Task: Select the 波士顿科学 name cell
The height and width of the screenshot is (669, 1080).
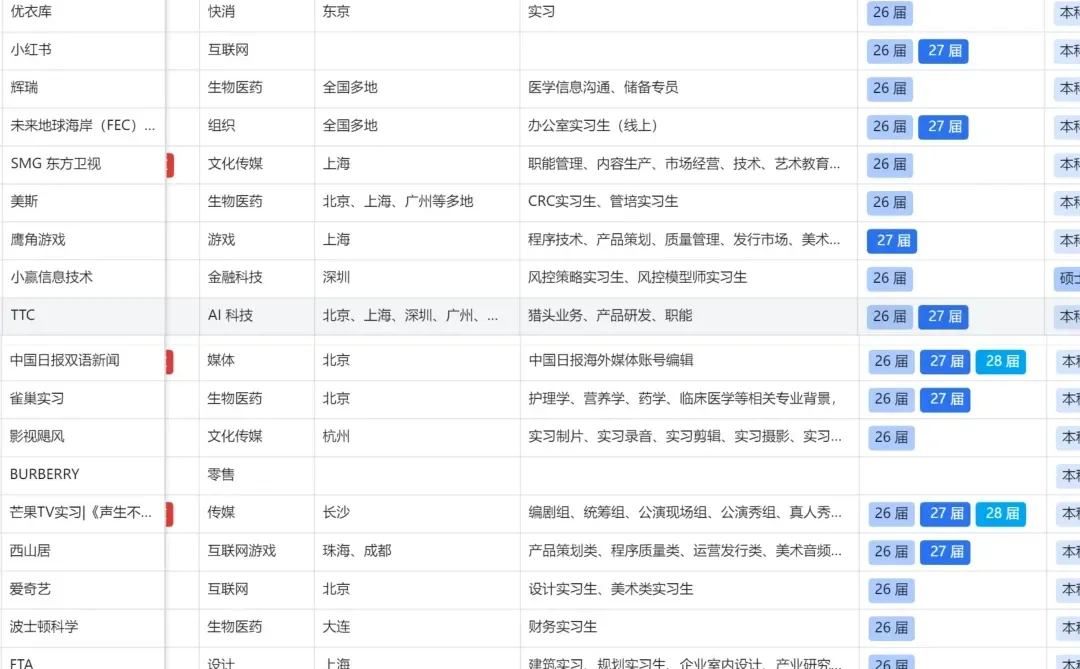Action: [44, 626]
